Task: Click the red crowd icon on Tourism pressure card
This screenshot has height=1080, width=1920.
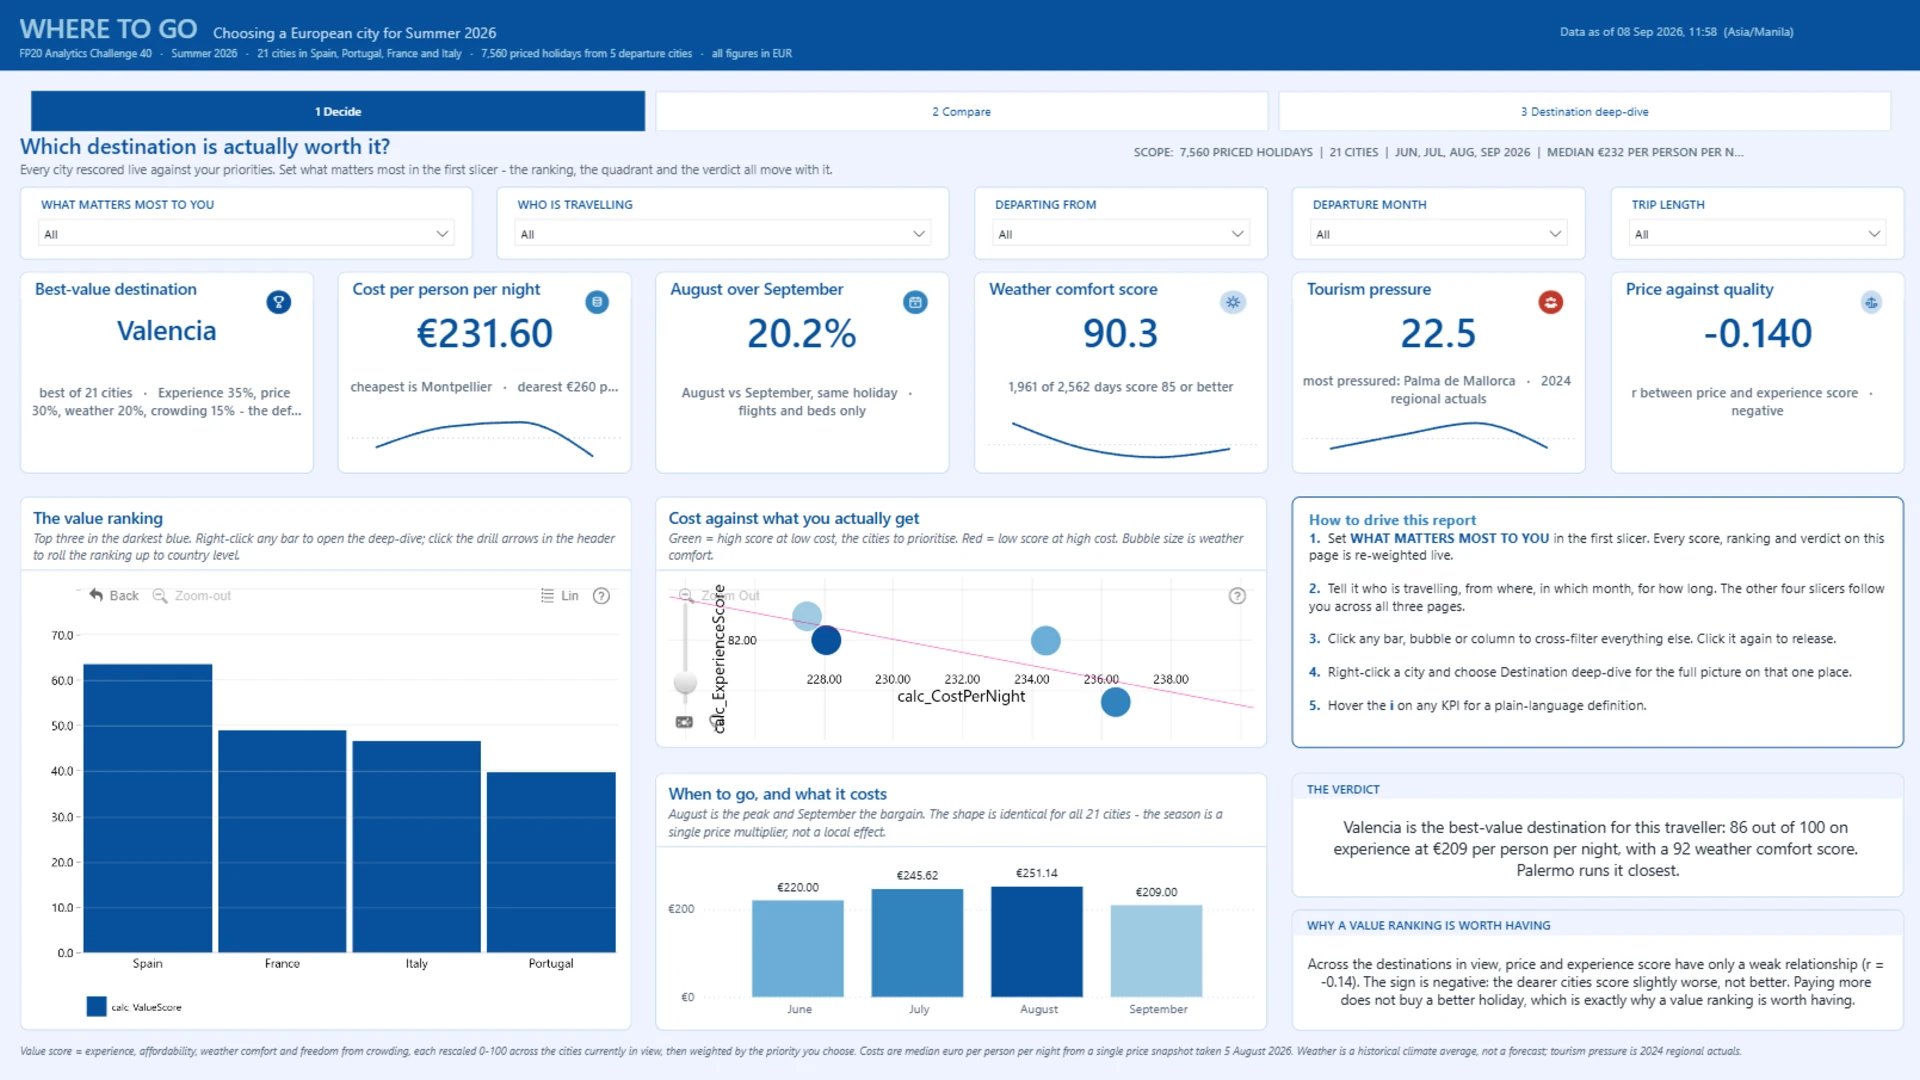Action: pyautogui.click(x=1551, y=302)
